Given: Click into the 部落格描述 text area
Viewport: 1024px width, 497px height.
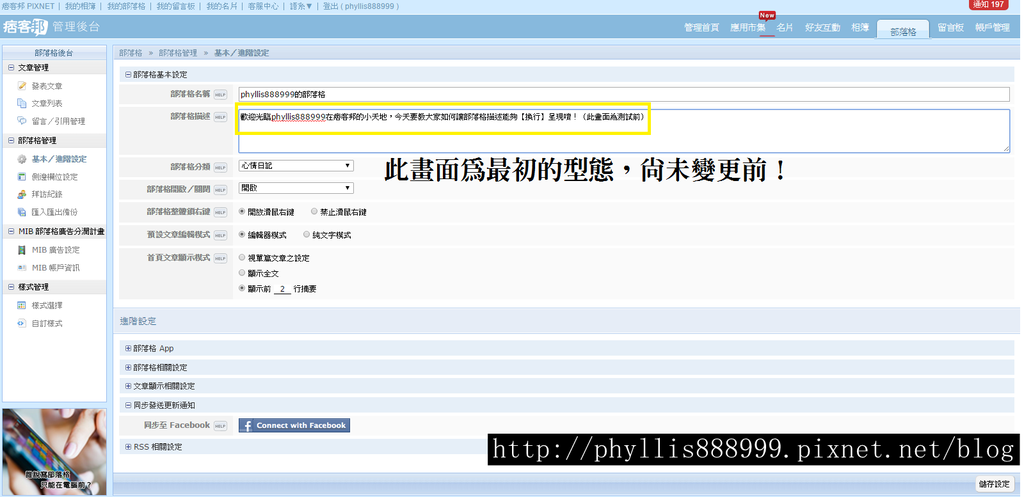Looking at the screenshot, I should tap(624, 131).
